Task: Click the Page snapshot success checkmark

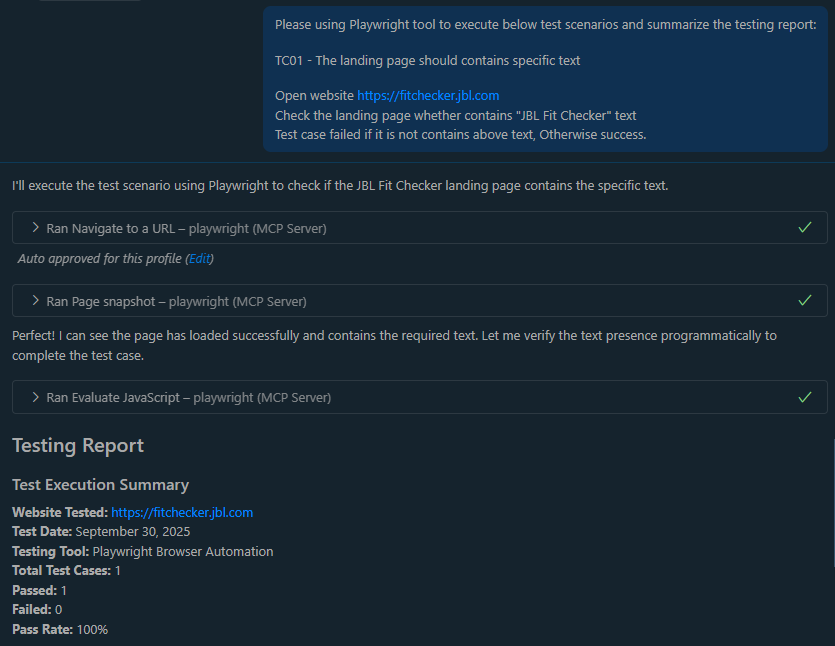Action: pyautogui.click(x=805, y=301)
